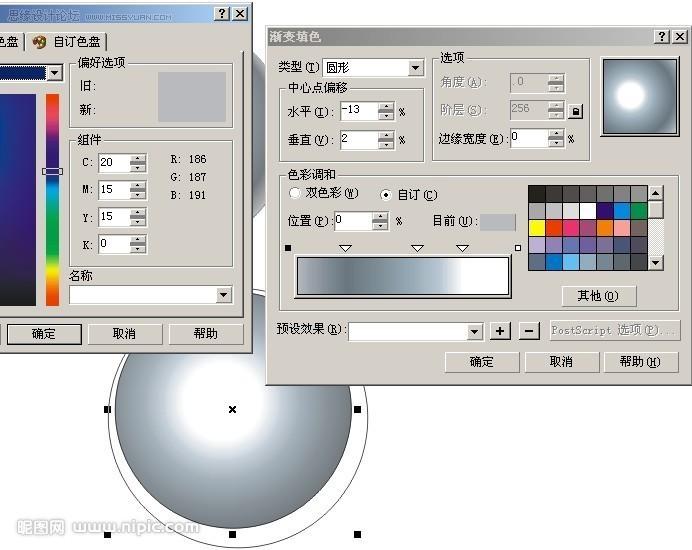692x550 pixels.
Task: Click the lock icon next to 阶层 steps
Action: point(575,112)
